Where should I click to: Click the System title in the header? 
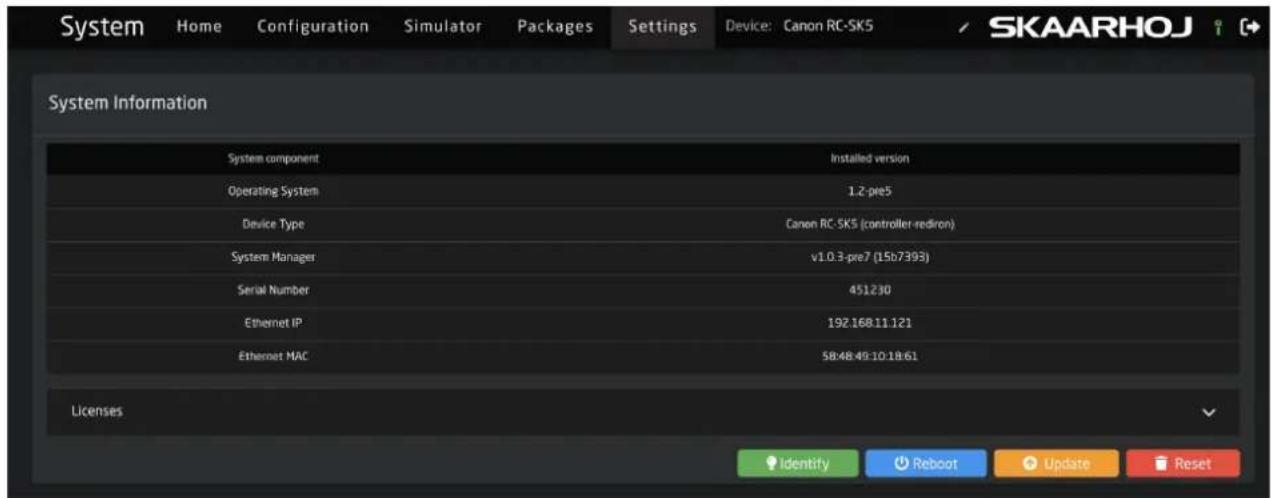104,25
